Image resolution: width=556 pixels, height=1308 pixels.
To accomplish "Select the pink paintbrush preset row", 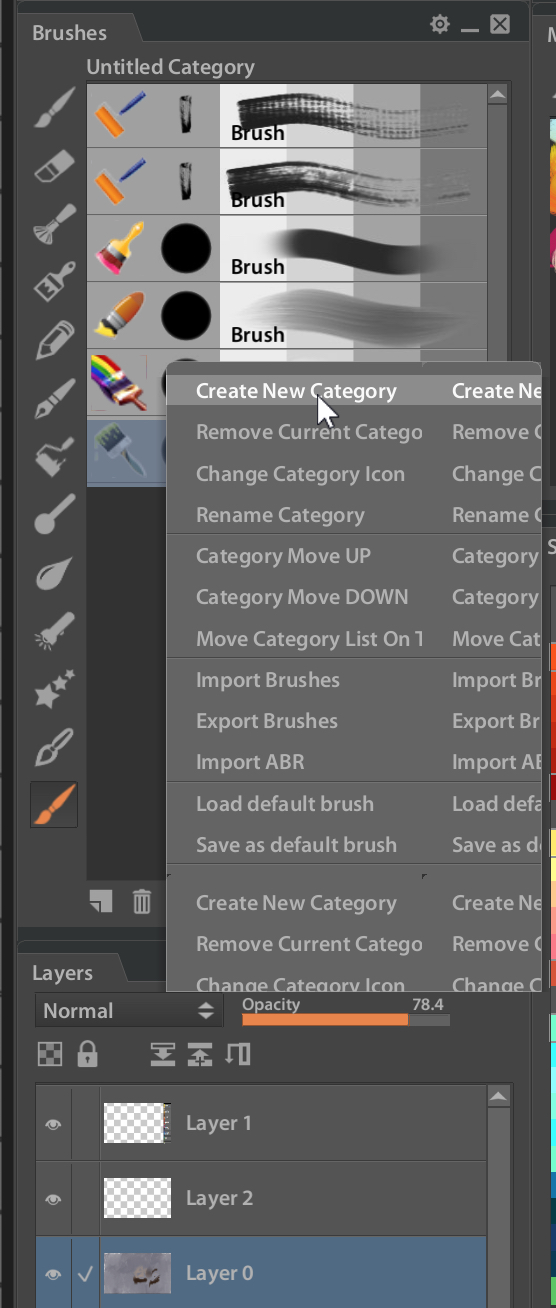I will coord(287,249).
